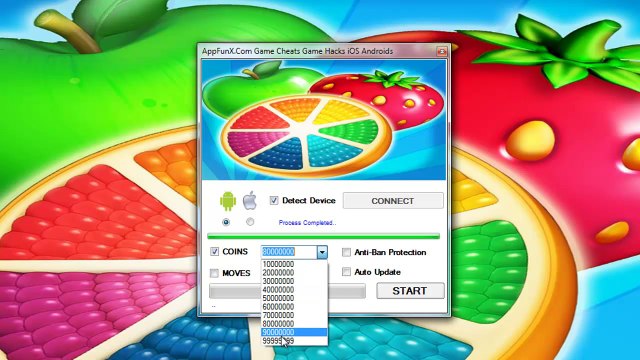Click the Process Completed status text
The image size is (640, 360).
307,223
